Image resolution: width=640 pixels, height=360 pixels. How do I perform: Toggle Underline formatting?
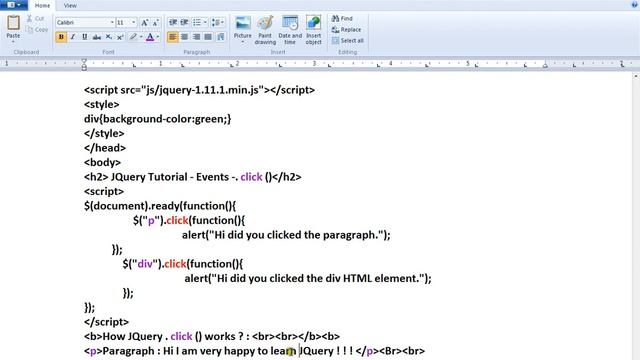click(x=84, y=37)
